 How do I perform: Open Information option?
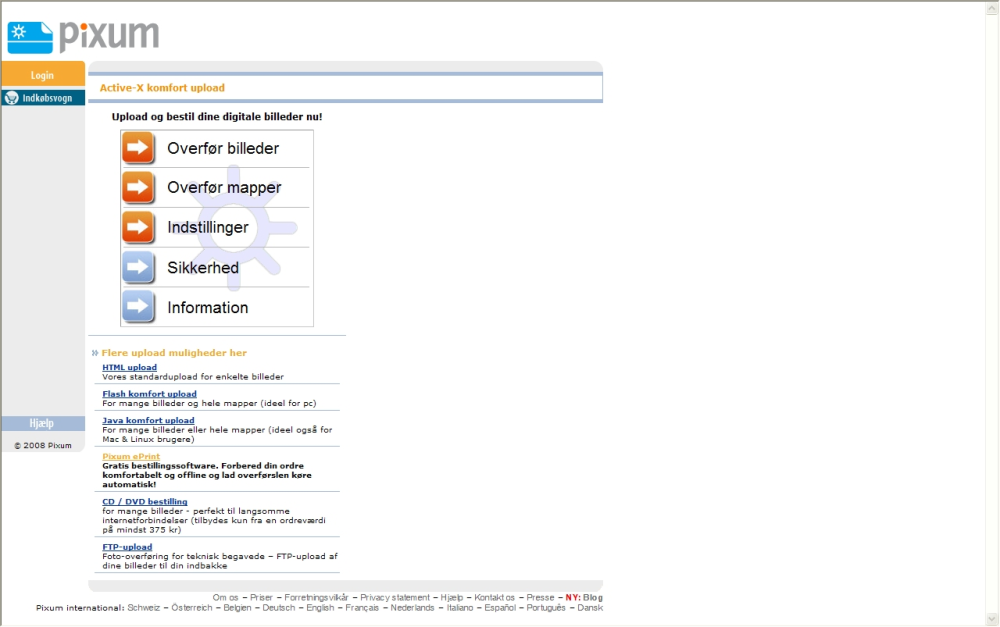(x=208, y=307)
